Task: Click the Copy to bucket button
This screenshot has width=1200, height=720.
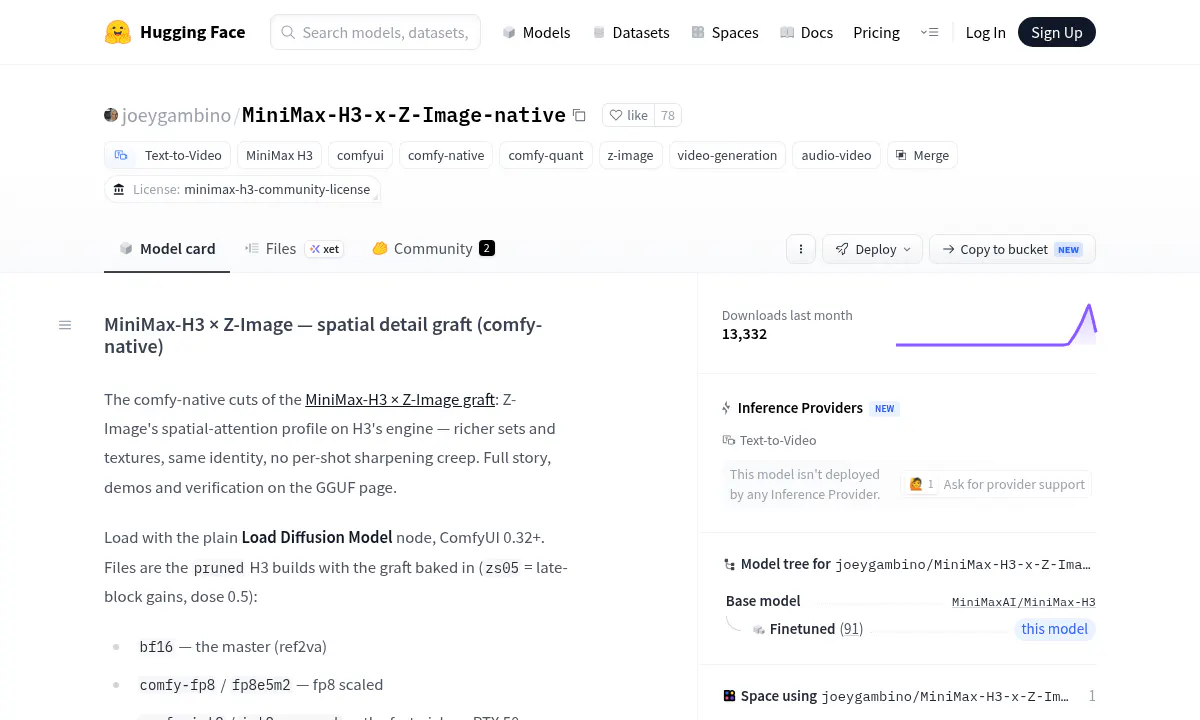Action: point(1012,249)
